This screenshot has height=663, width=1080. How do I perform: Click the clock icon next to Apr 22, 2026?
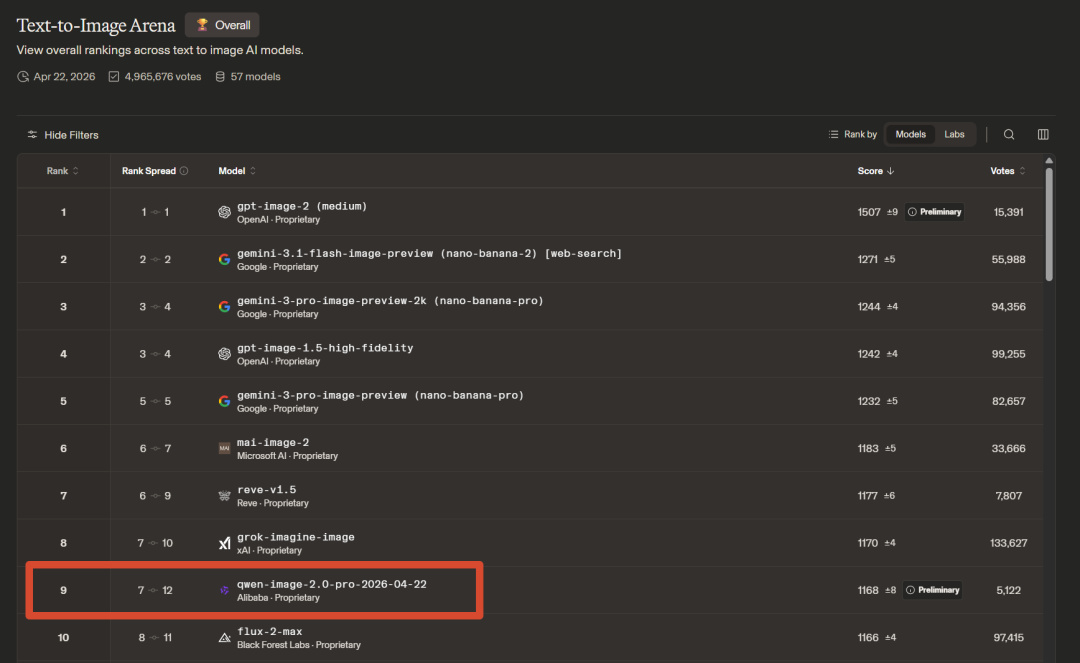23,76
